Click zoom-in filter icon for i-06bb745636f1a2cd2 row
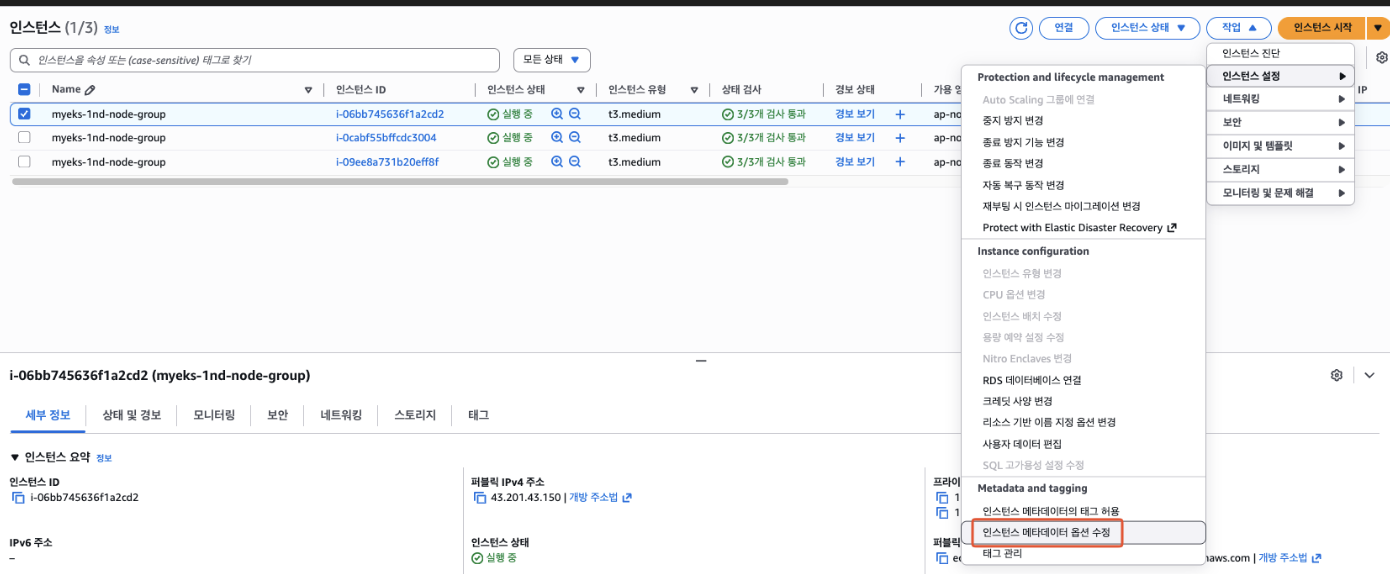 [557, 114]
